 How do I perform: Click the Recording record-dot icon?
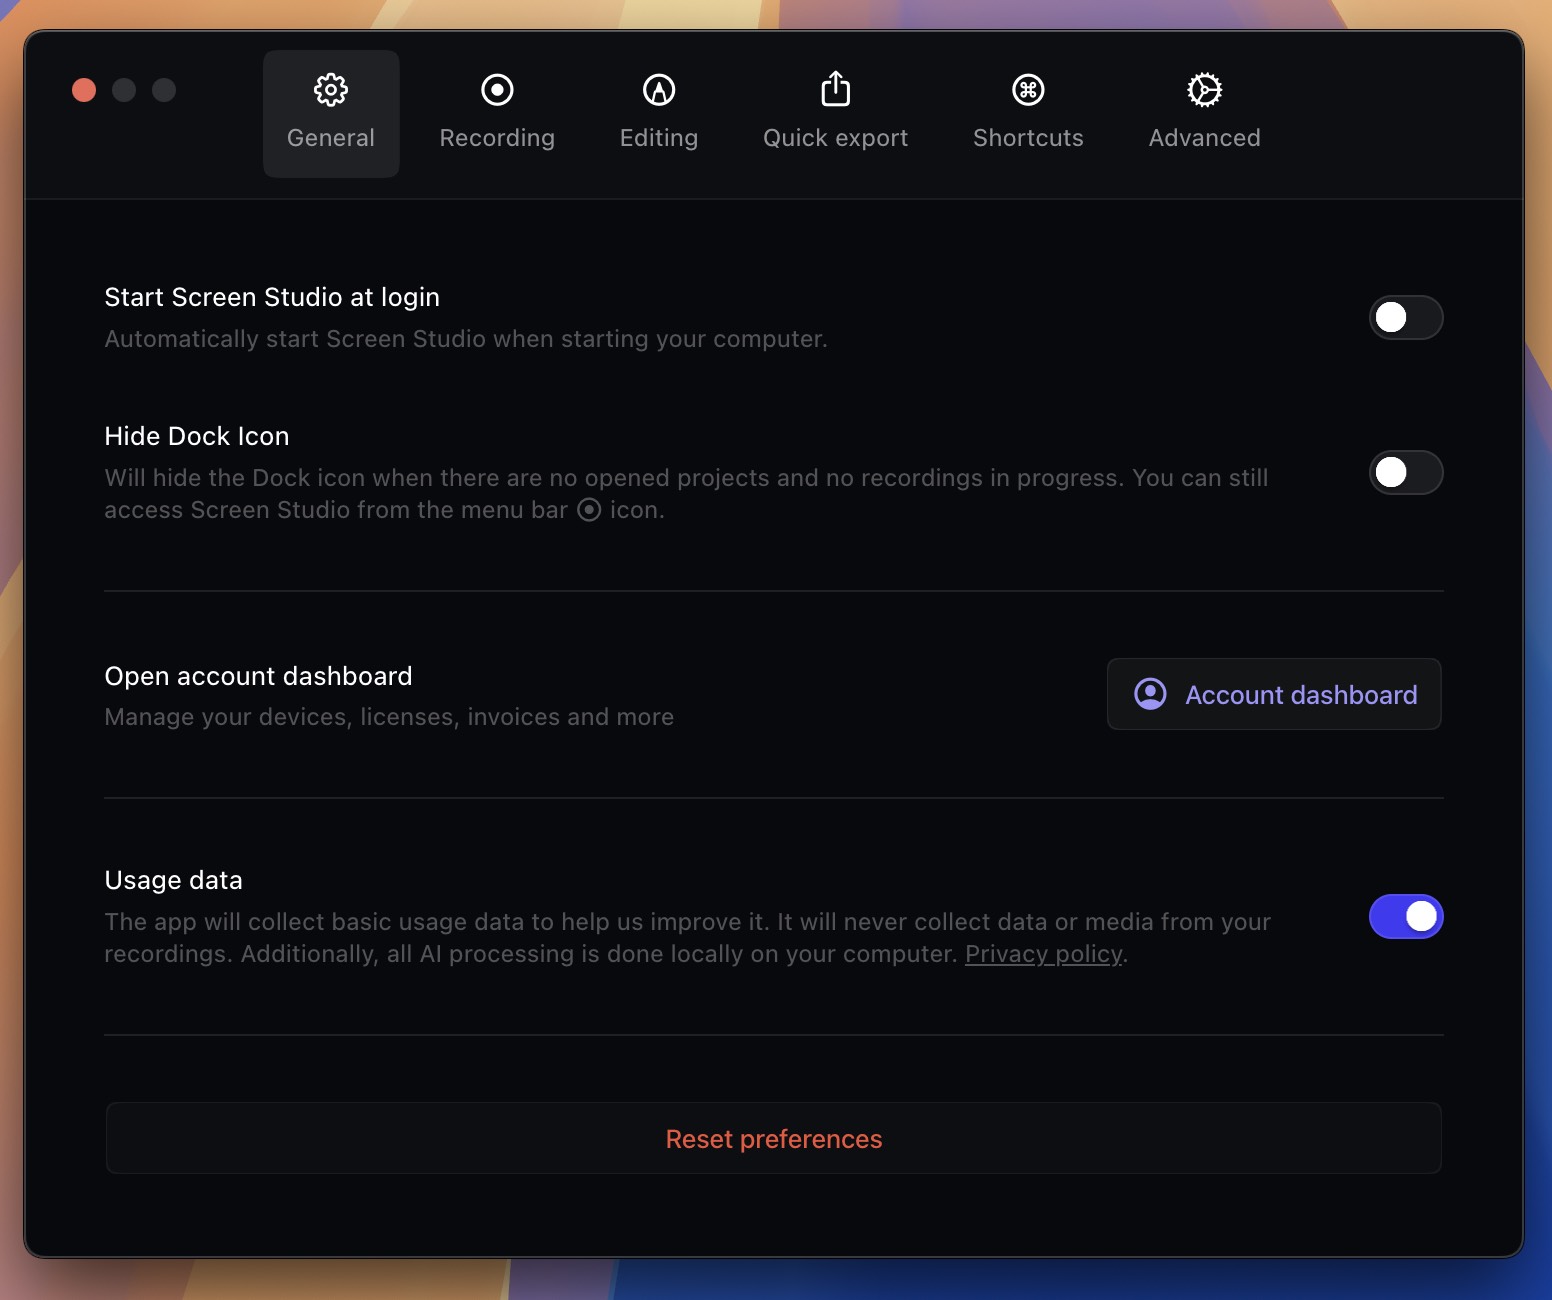tap(497, 89)
